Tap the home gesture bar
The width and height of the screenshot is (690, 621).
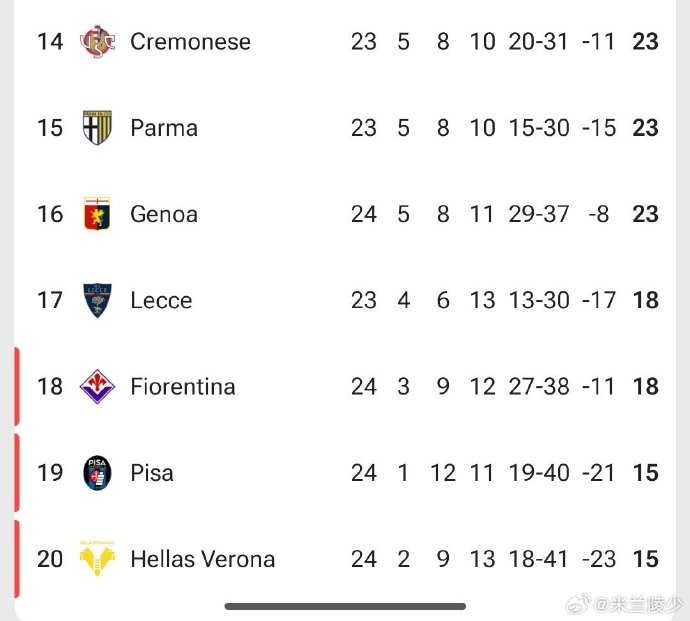coord(345,606)
